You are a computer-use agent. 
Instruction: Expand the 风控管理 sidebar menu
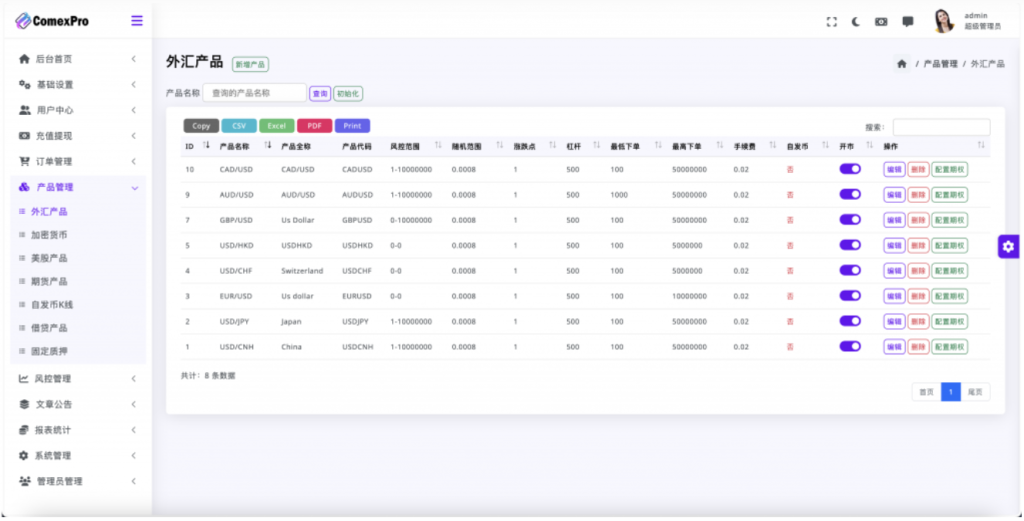pos(78,379)
